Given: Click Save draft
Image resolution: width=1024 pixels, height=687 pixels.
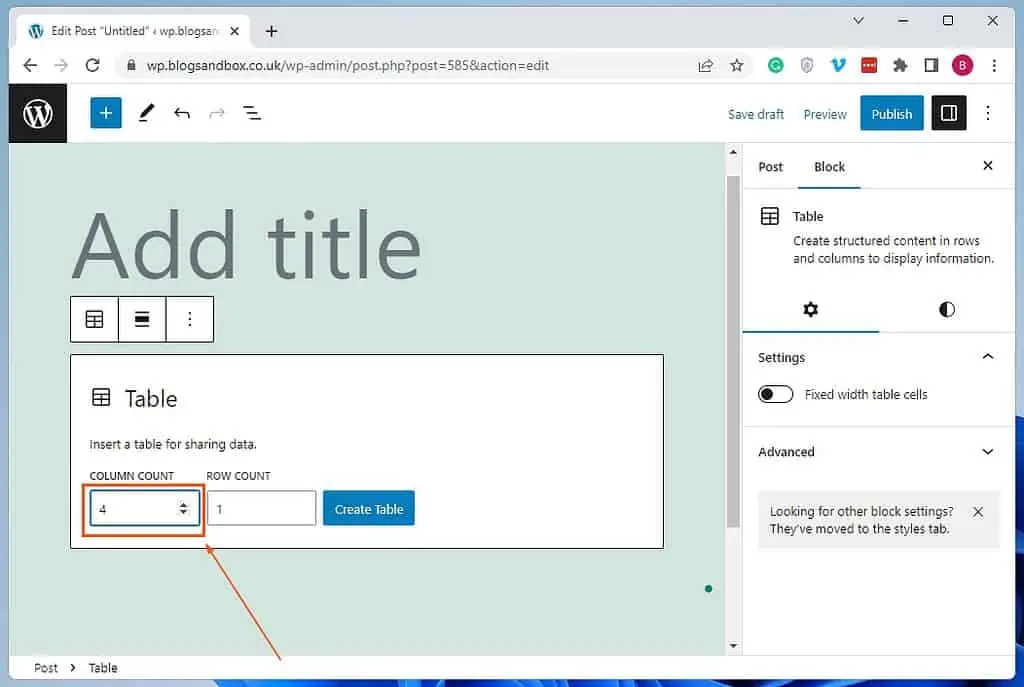Looking at the screenshot, I should coord(756,114).
